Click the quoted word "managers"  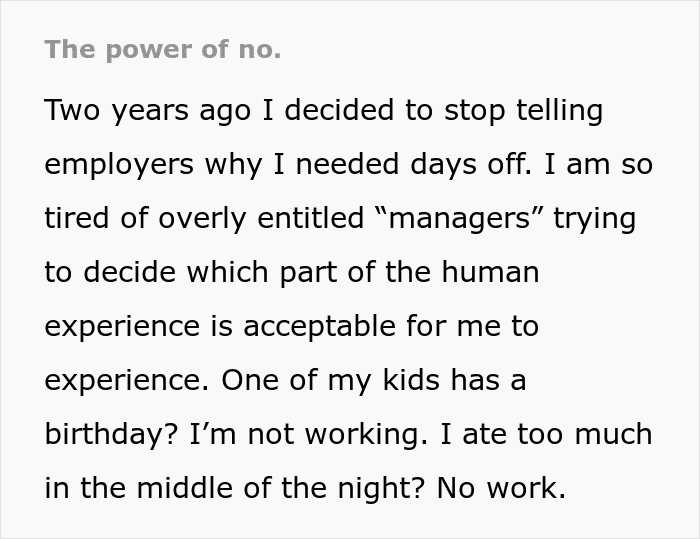click(462, 218)
